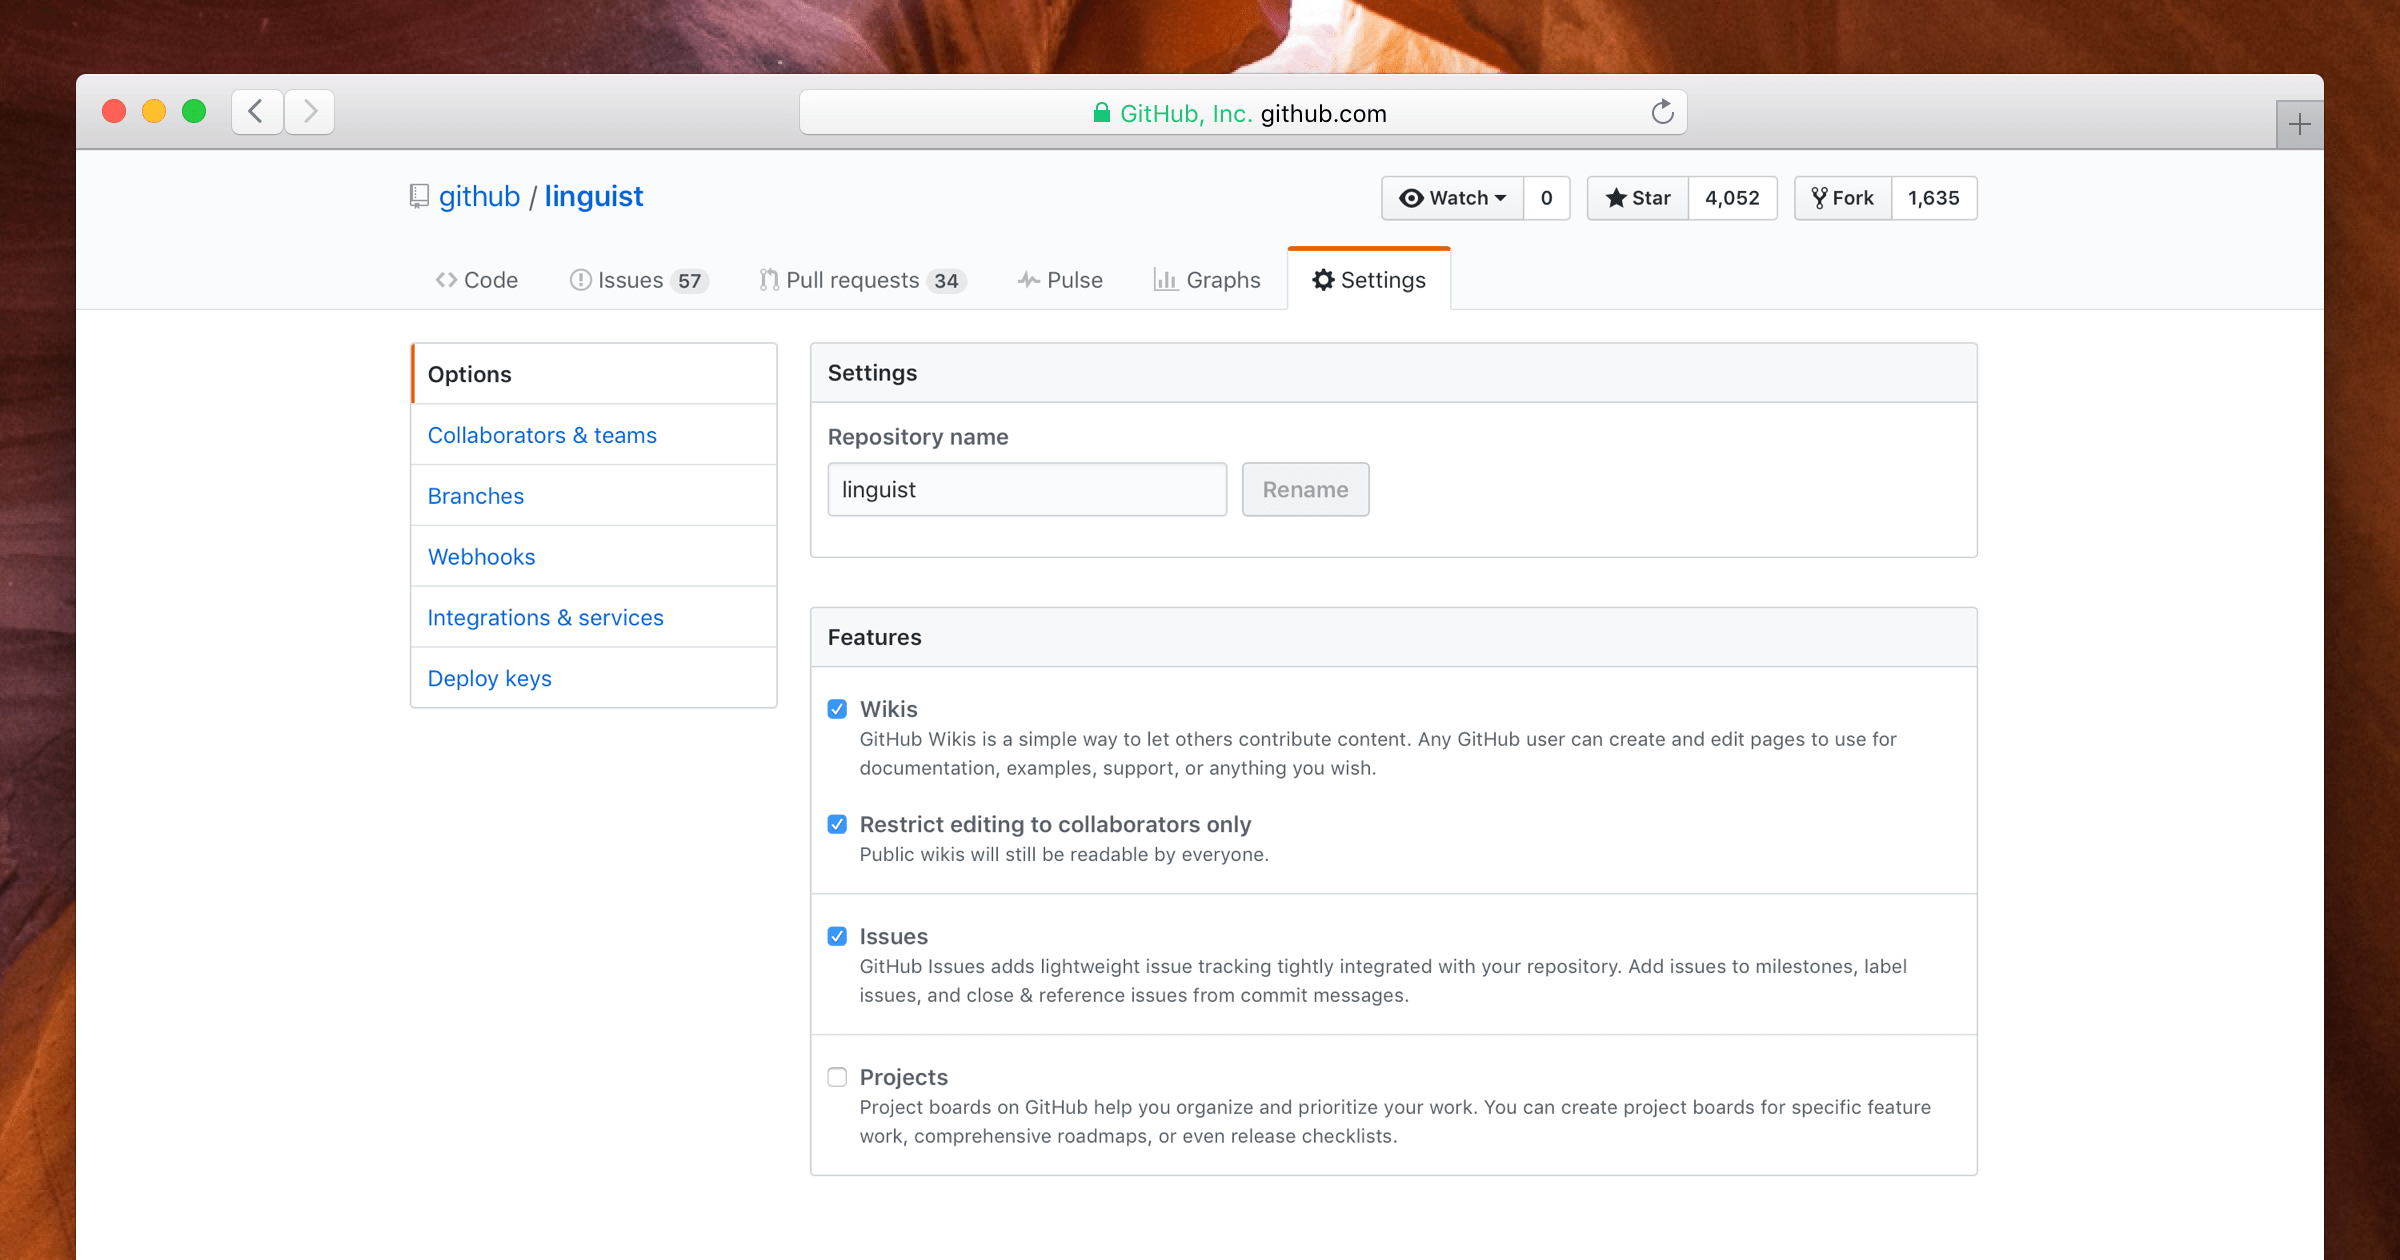Disable Restrict editing to collaborators only
The image size is (2400, 1260).
coord(837,824)
